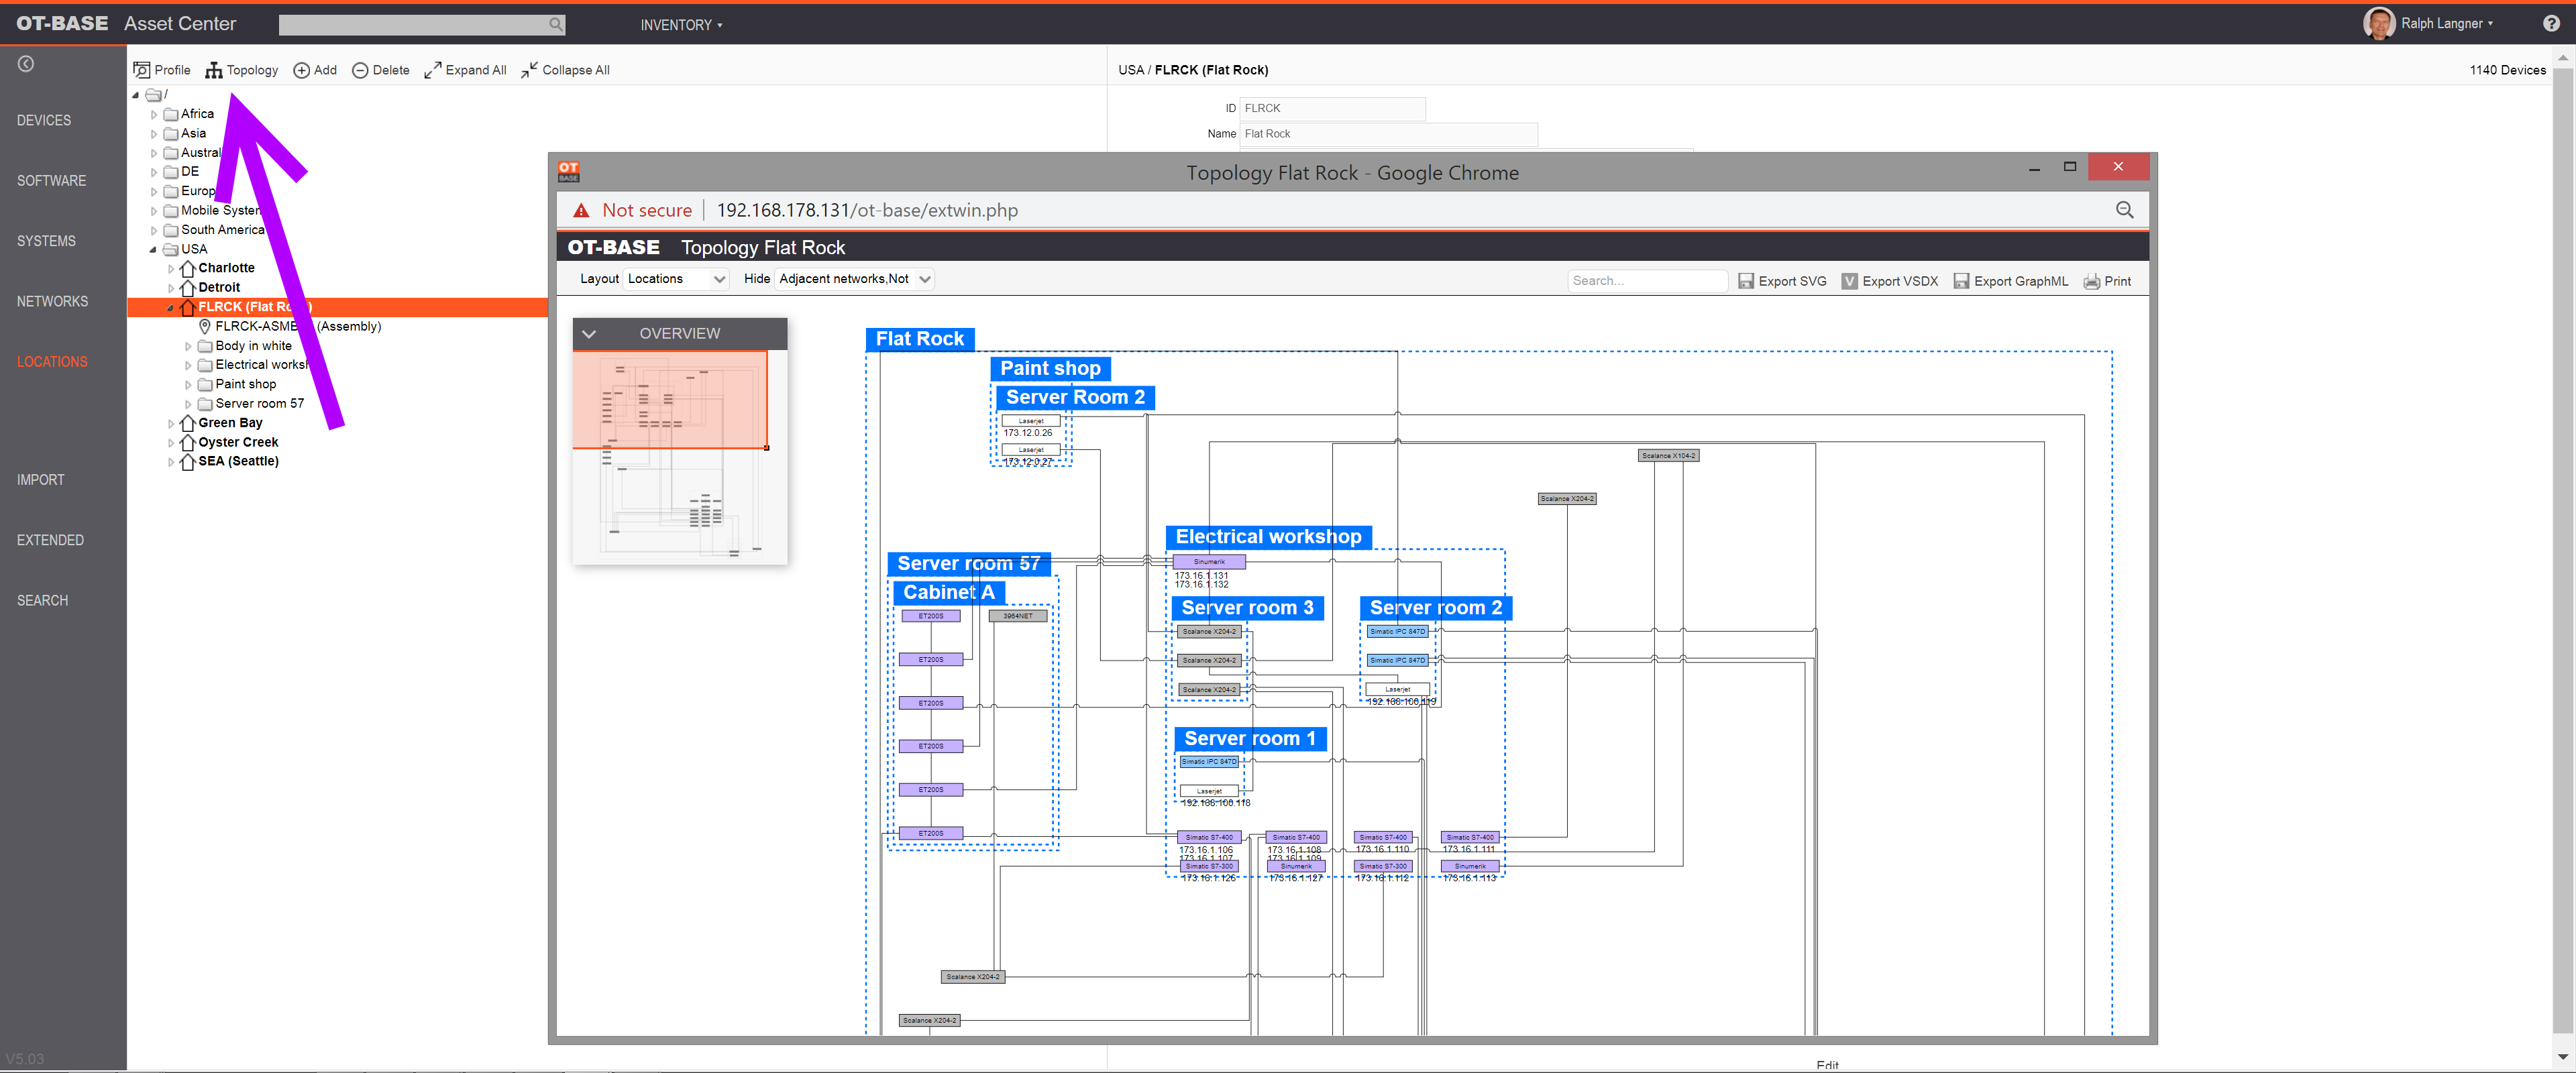
Task: Expand the Oyster Creek tree node
Action: [x=171, y=443]
